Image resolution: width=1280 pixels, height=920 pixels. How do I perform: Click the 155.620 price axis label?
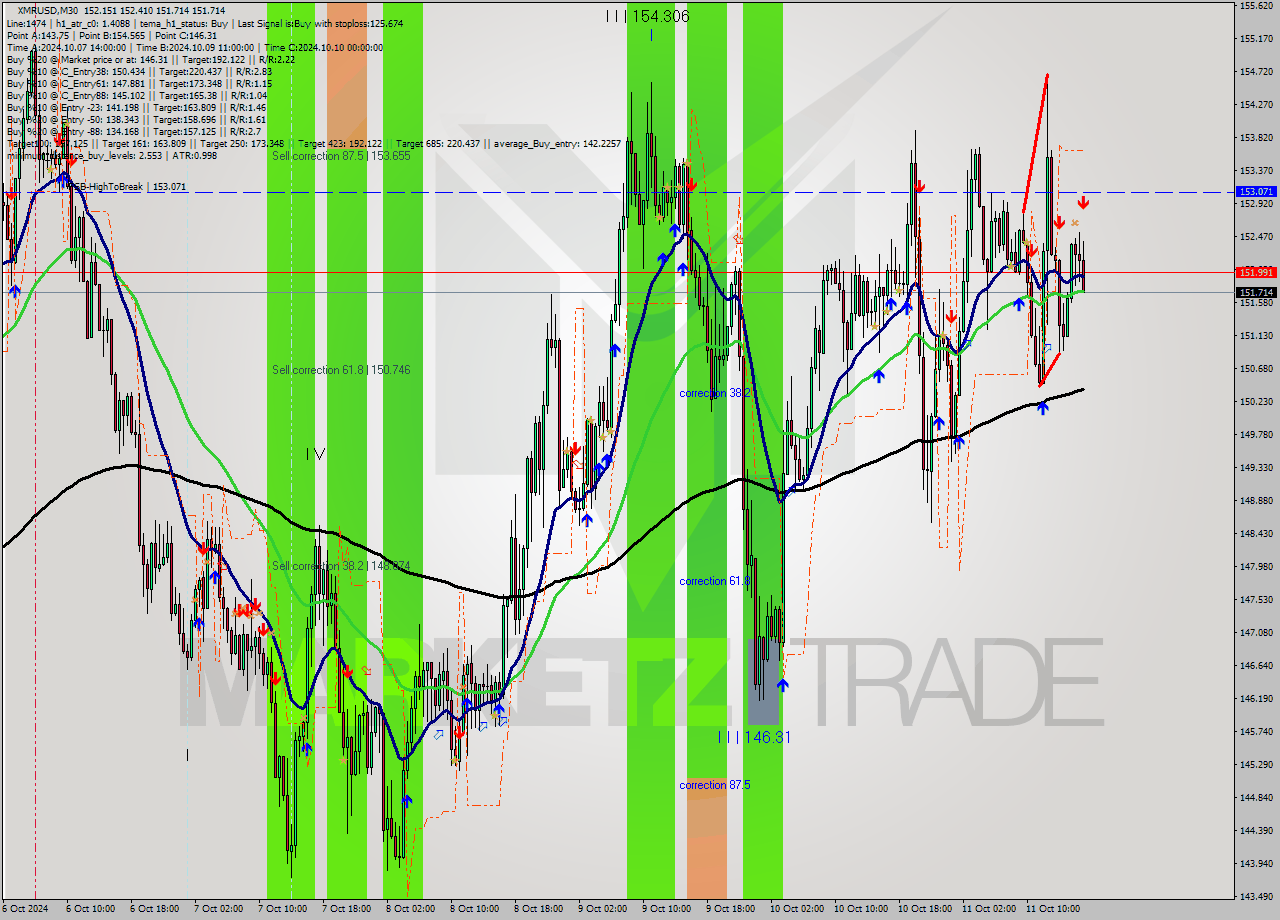(1257, 6)
